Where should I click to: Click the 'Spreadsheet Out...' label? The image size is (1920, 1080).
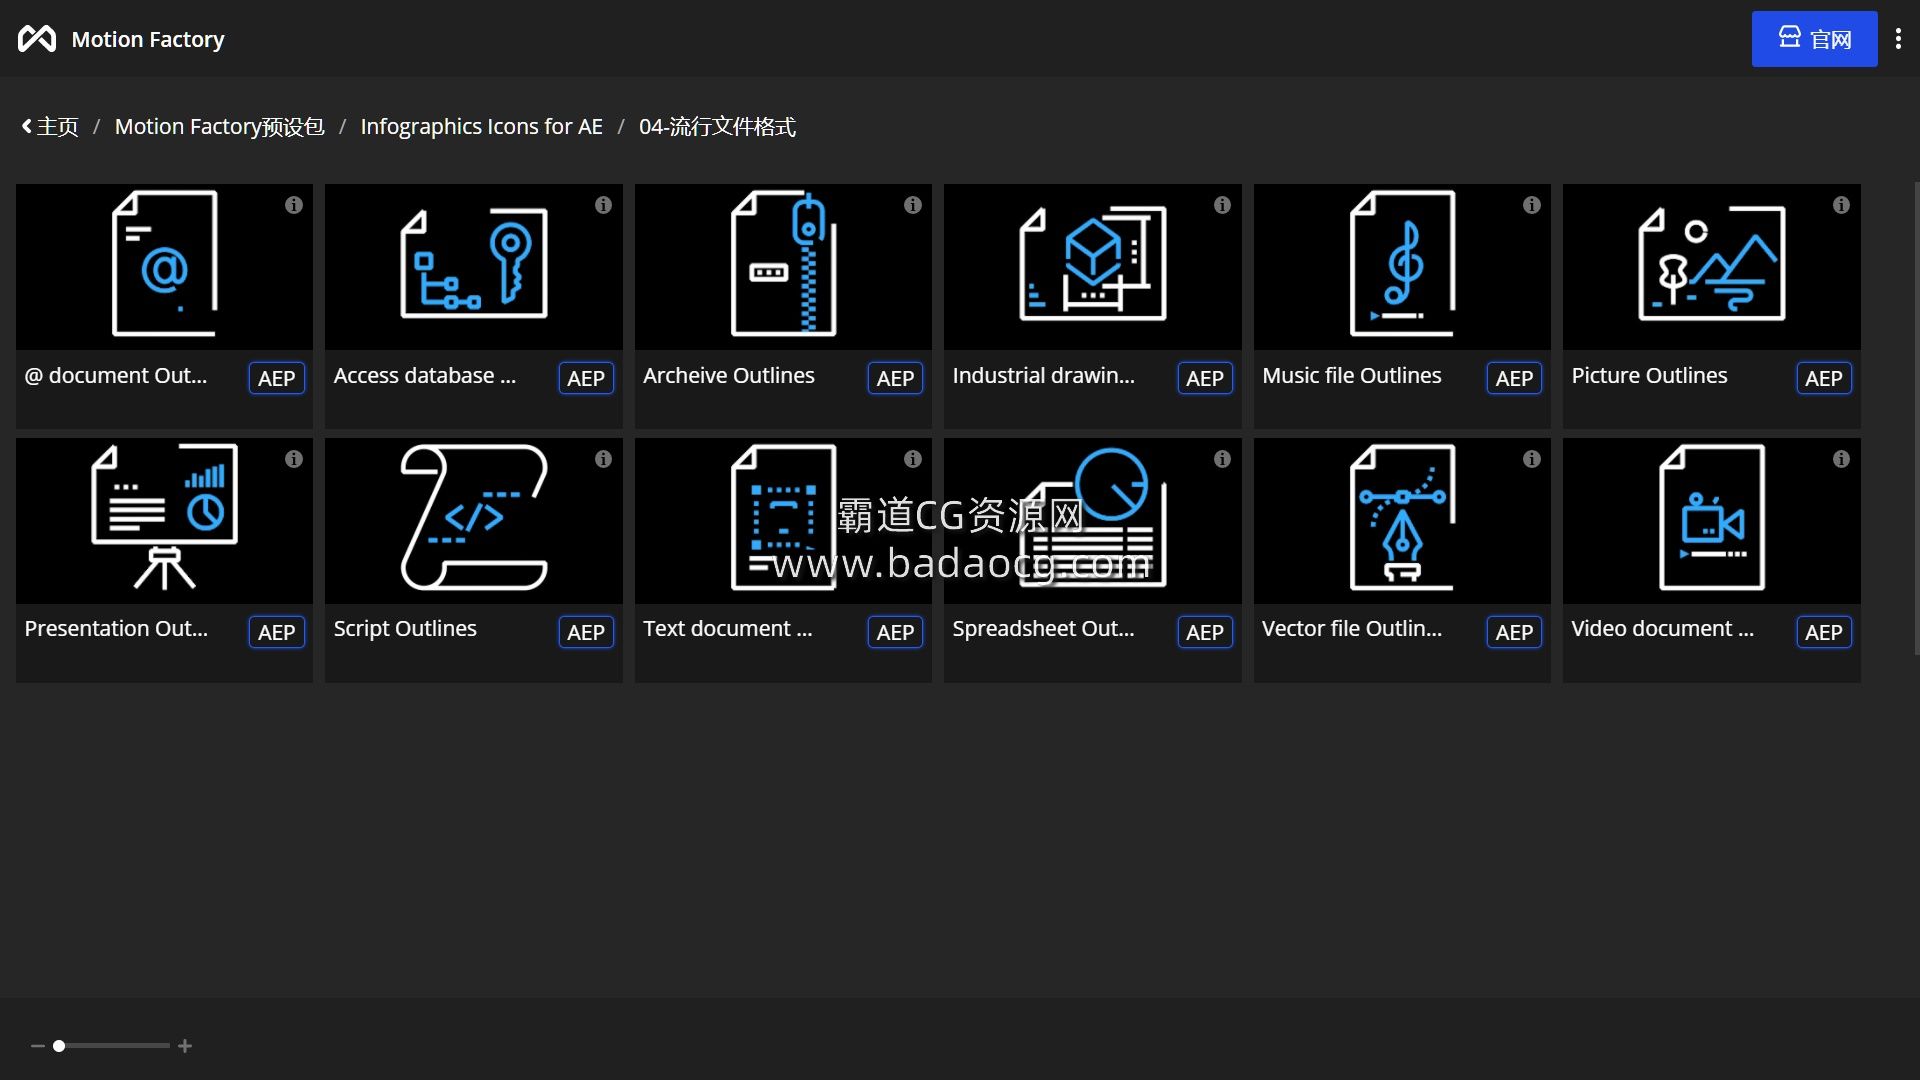[x=1043, y=629]
